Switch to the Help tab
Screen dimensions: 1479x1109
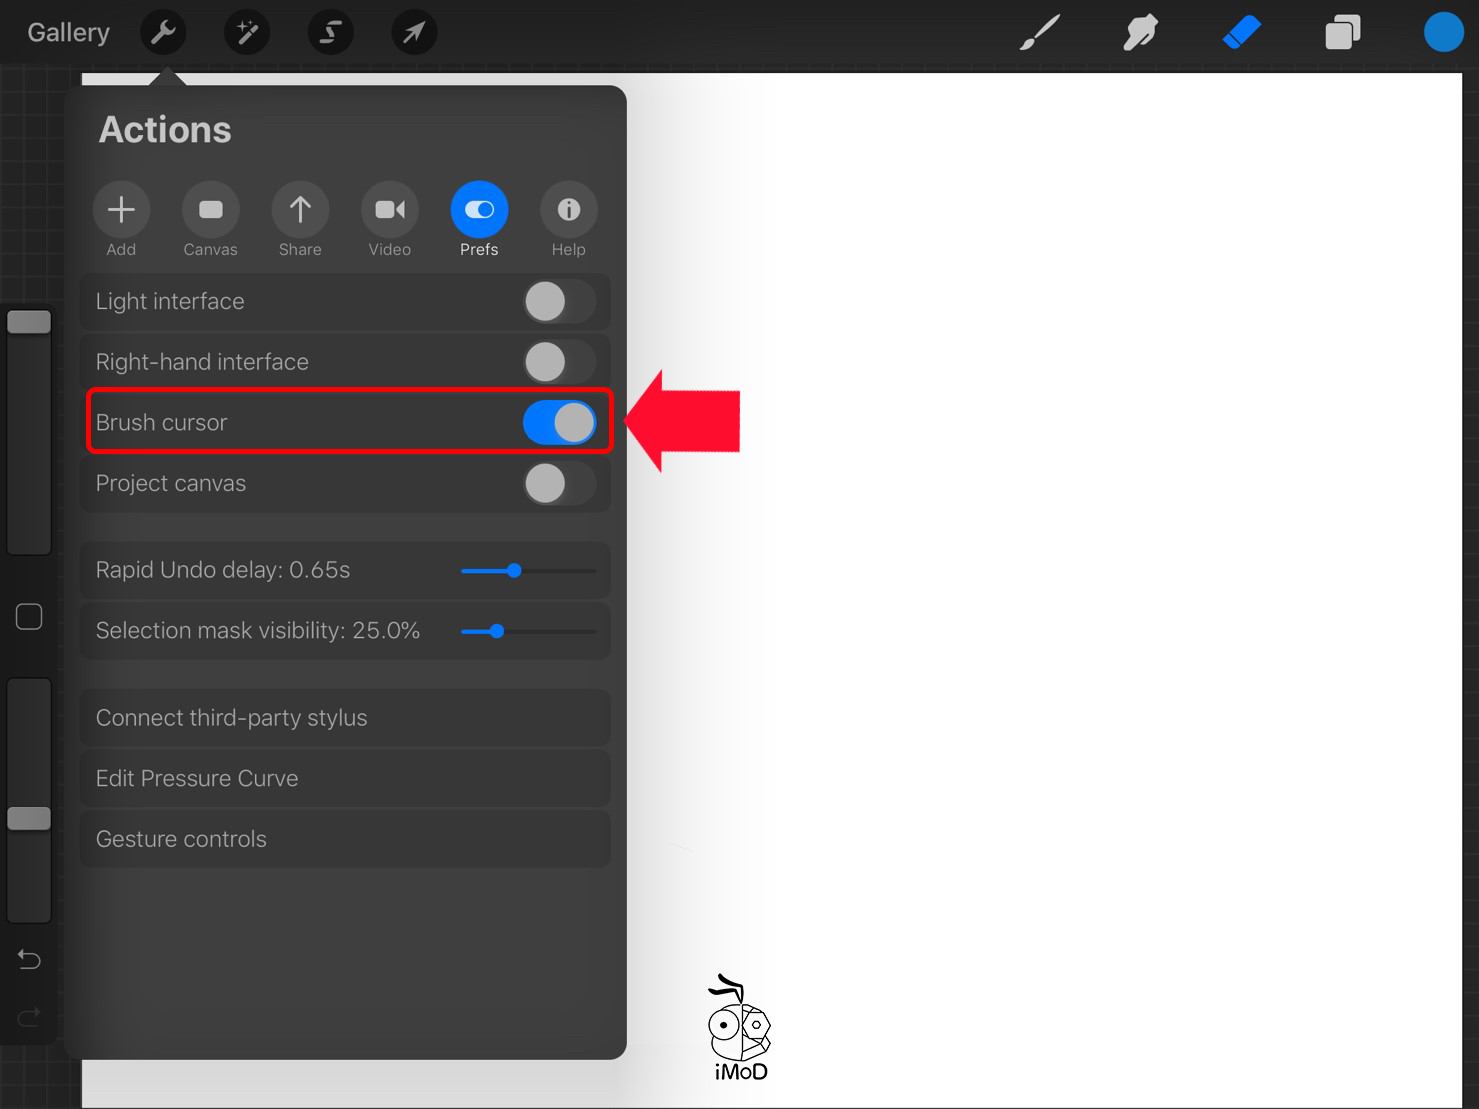click(x=568, y=210)
